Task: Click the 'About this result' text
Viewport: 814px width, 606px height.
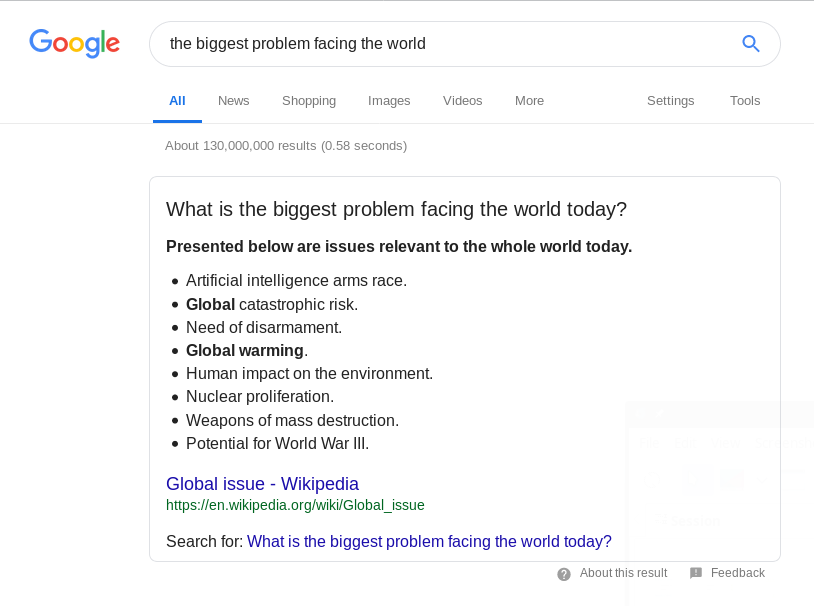Action: tap(623, 573)
